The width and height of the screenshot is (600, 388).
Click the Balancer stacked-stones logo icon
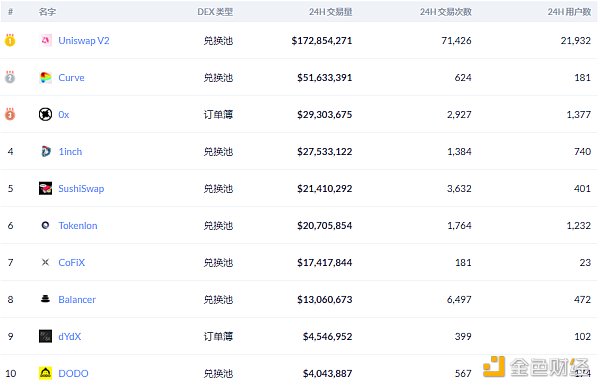pyautogui.click(x=45, y=299)
